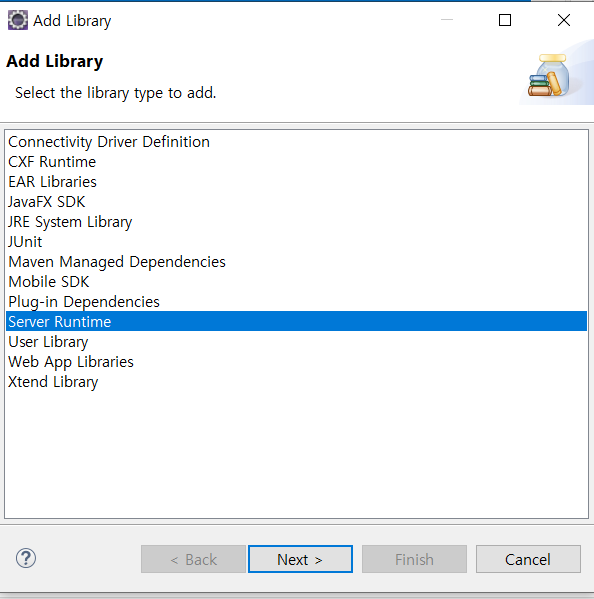Click the disabled Back button
This screenshot has height=599, width=594.
pos(193,559)
